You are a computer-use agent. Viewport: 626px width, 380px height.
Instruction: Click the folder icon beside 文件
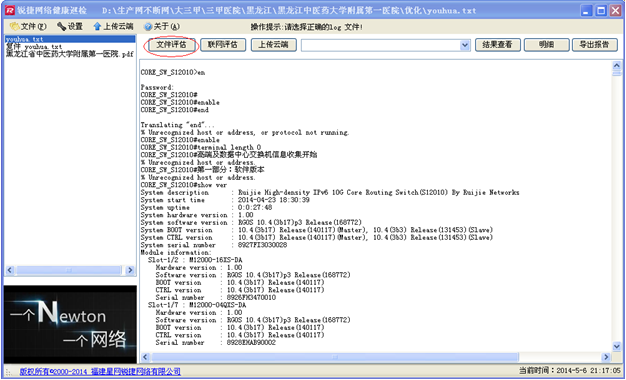coord(15,27)
